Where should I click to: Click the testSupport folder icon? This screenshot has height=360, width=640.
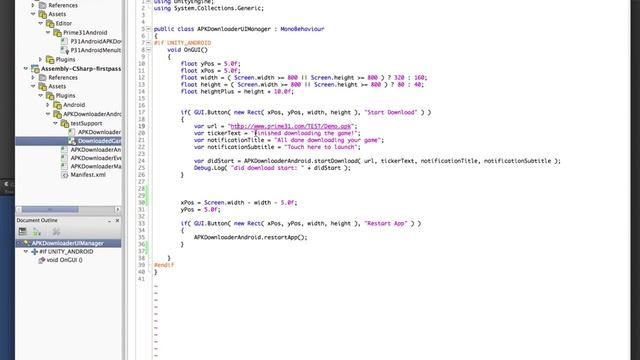pos(65,123)
